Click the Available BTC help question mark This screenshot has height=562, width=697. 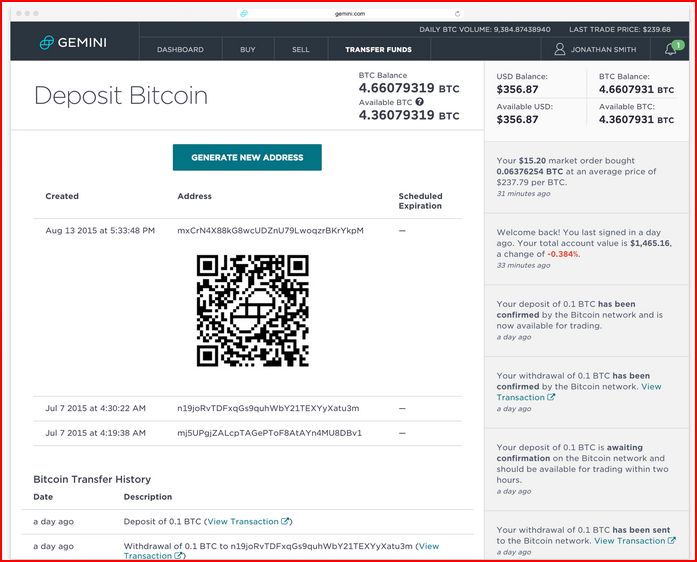click(x=419, y=102)
